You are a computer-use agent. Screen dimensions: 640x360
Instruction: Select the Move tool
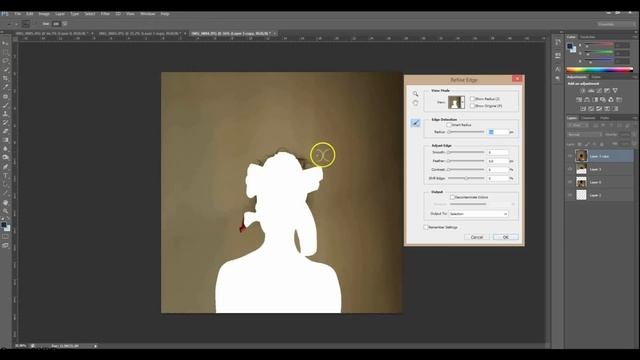pos(5,43)
